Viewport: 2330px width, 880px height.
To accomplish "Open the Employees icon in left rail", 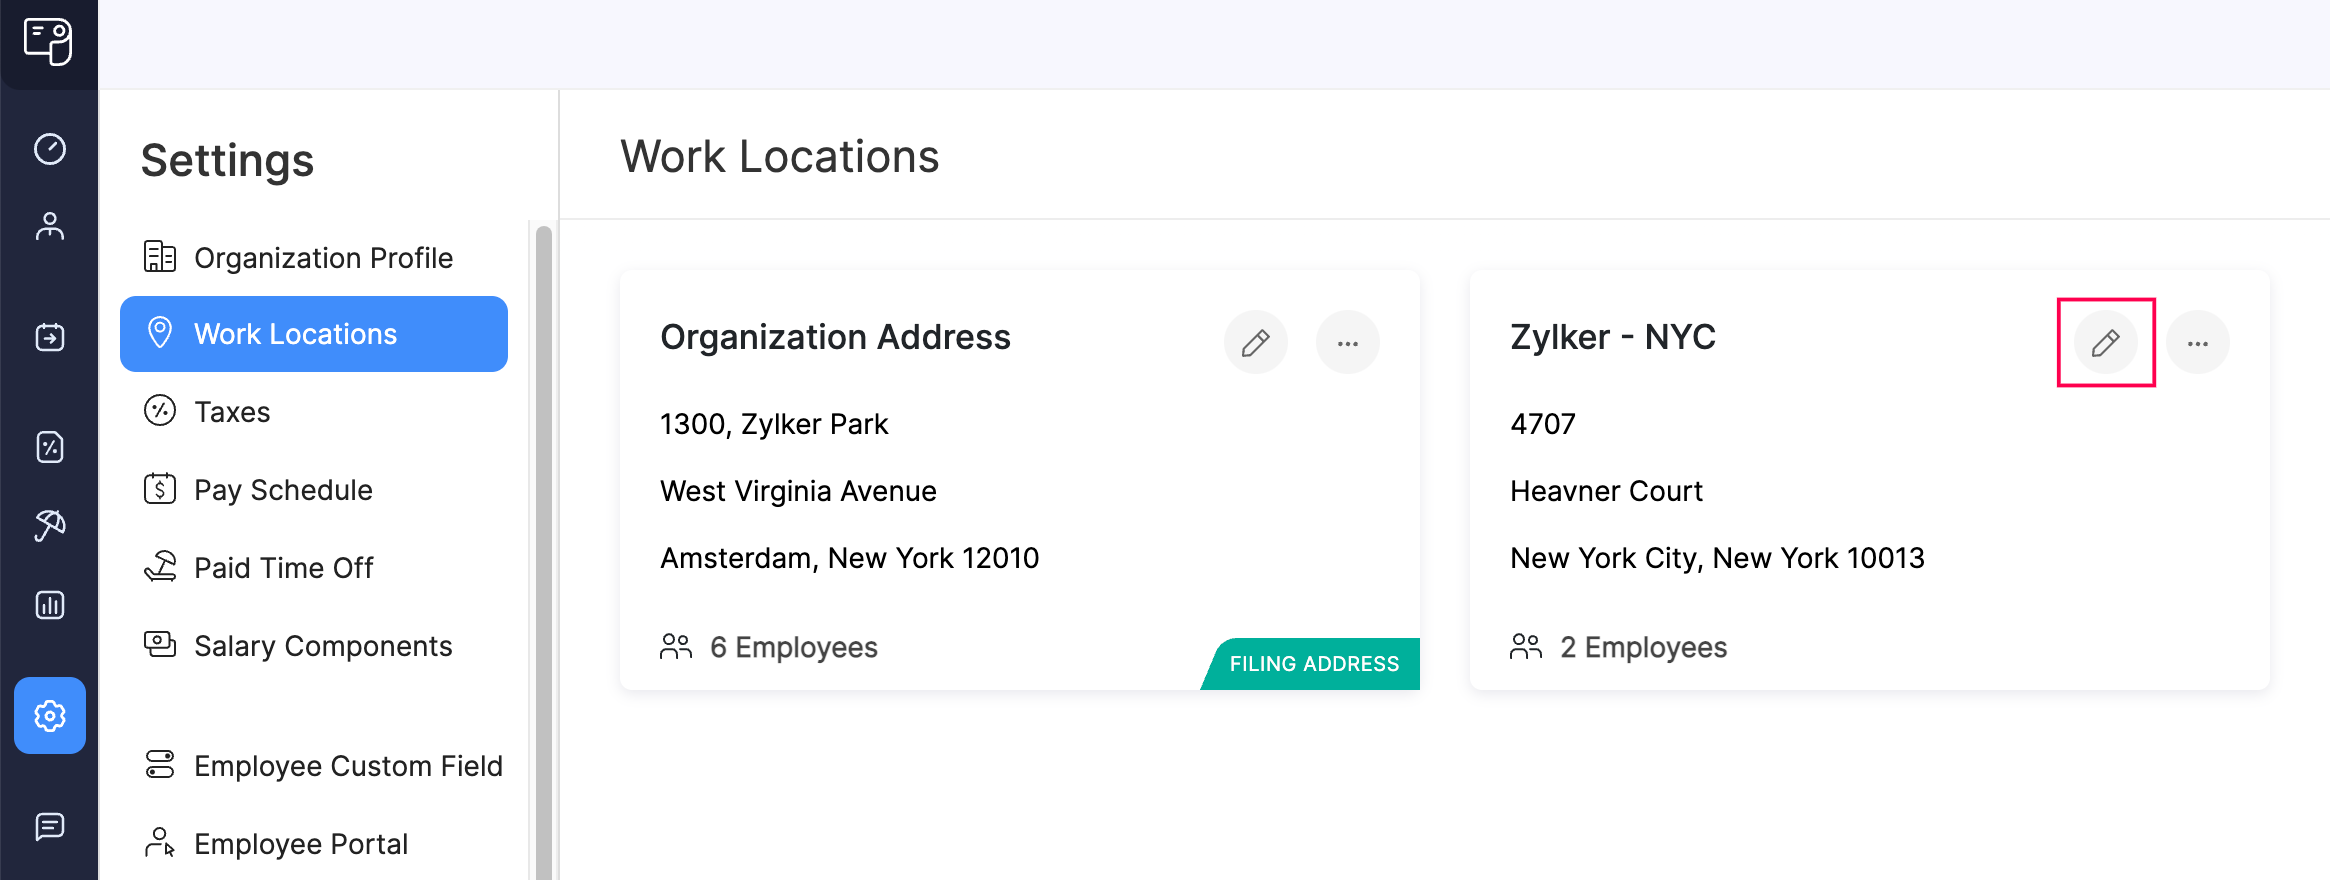I will pos(50,227).
